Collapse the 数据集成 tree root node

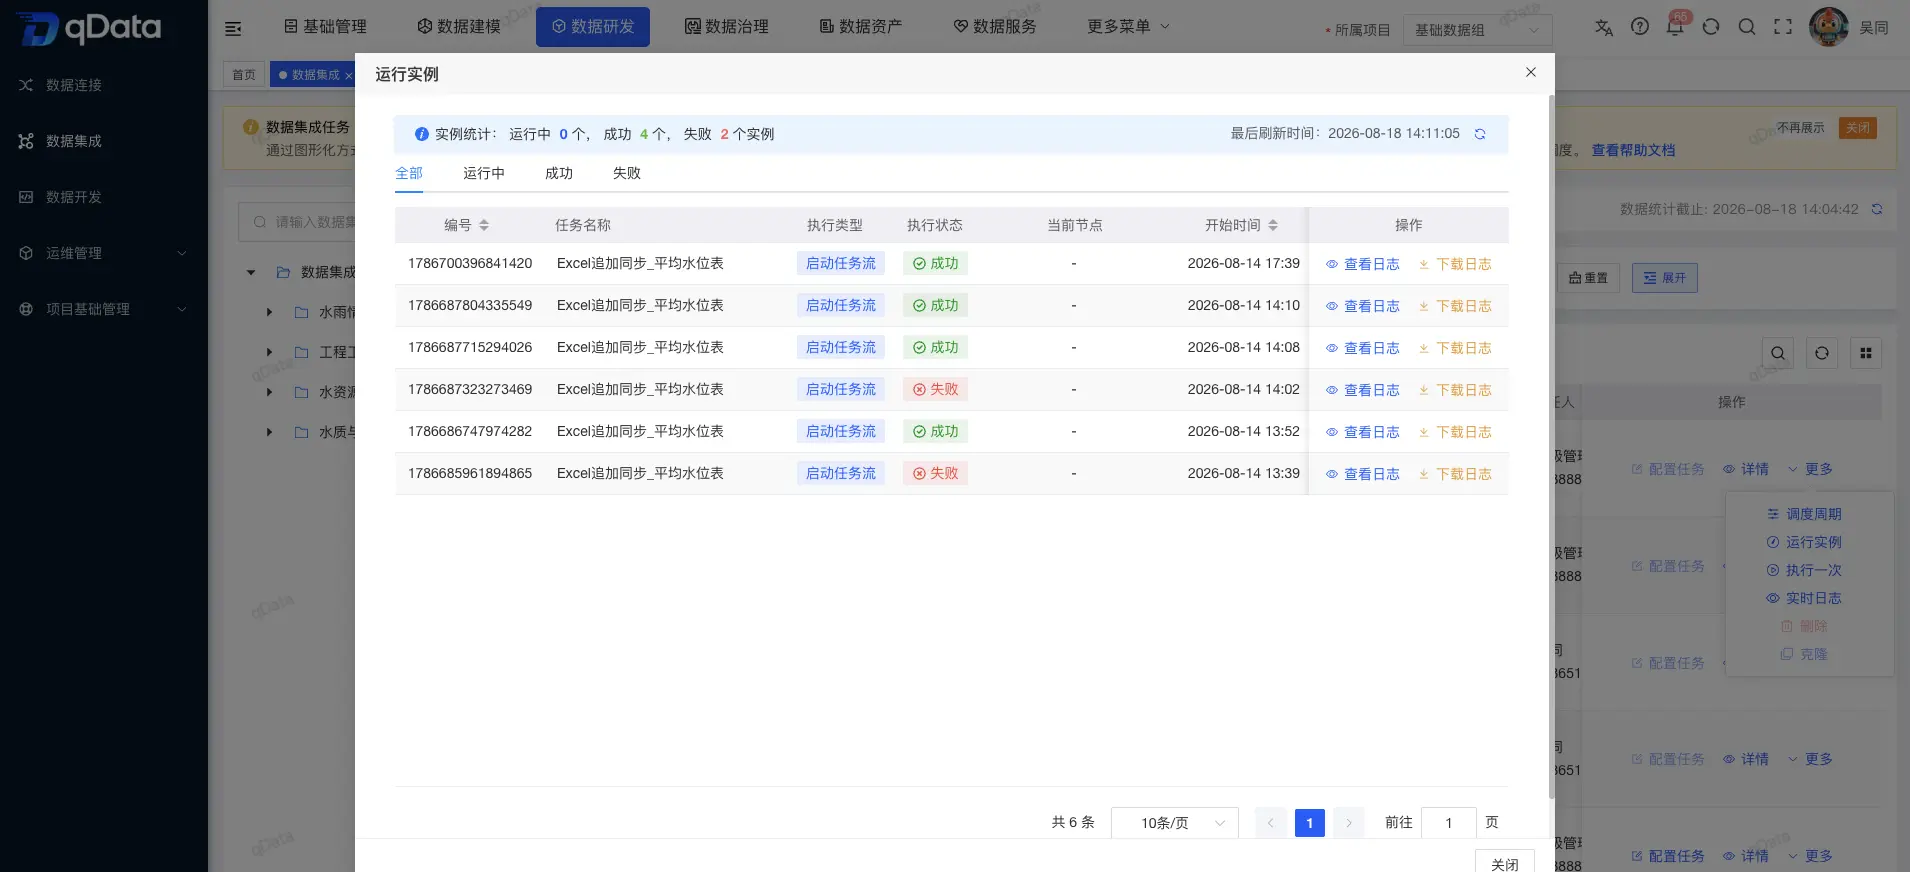point(251,272)
